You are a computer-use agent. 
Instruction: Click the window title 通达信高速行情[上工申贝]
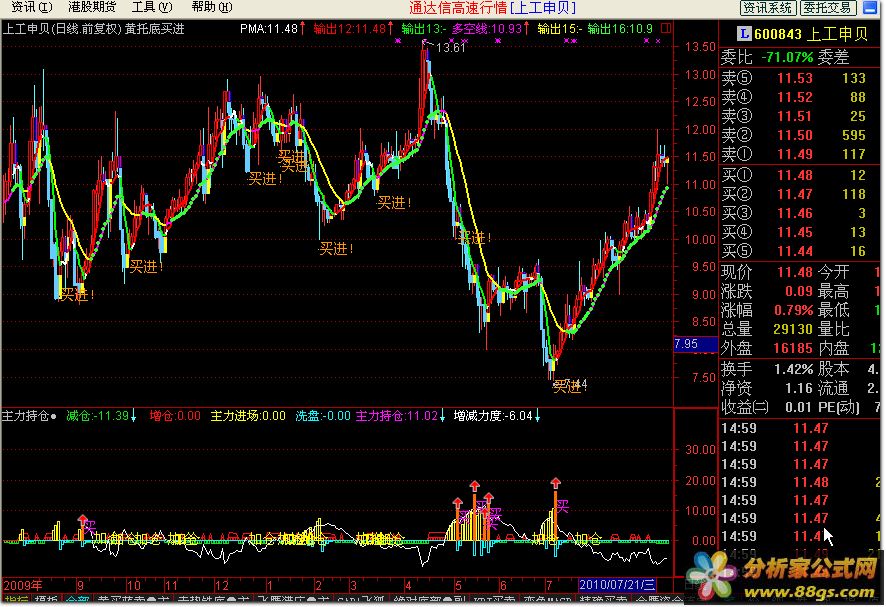[x=492, y=7]
